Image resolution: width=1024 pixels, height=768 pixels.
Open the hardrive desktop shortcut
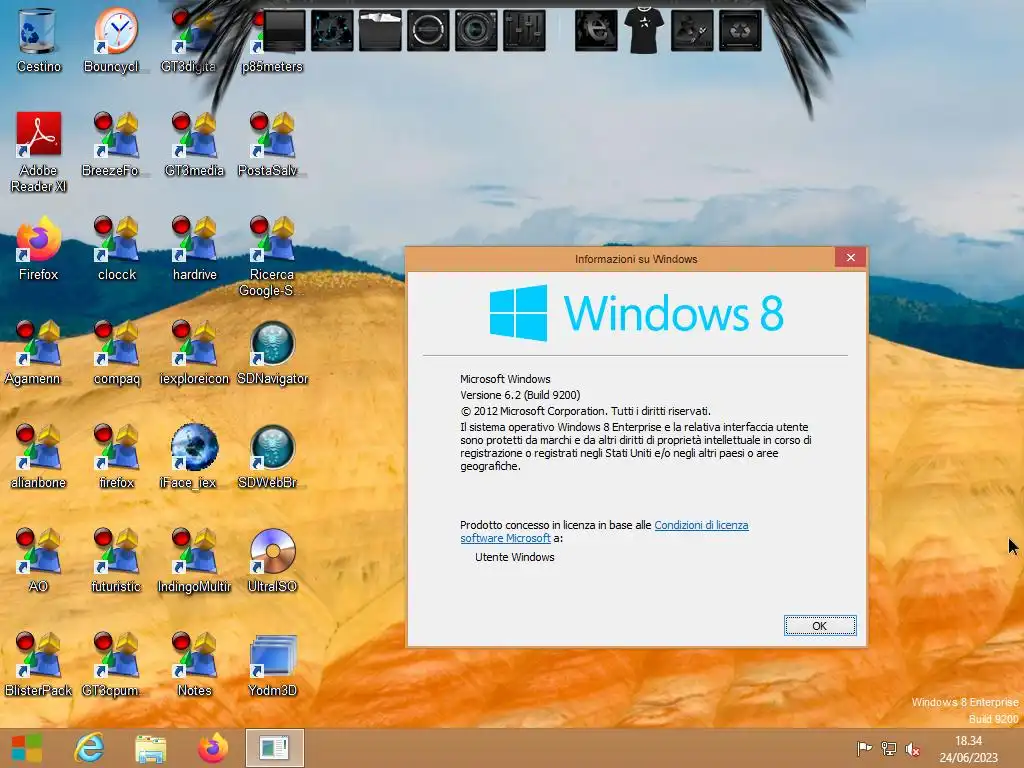(x=194, y=248)
